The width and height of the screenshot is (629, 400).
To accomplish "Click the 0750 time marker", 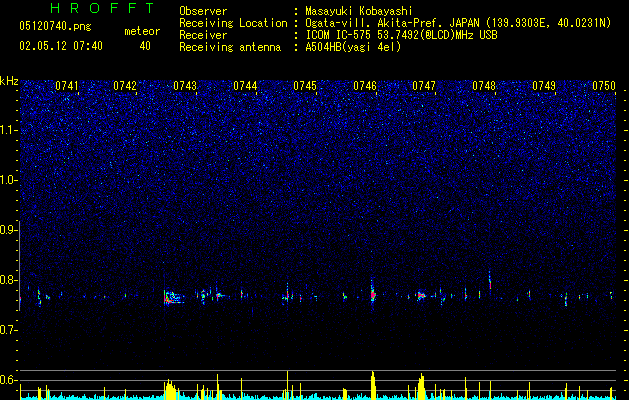I will coord(604,86).
